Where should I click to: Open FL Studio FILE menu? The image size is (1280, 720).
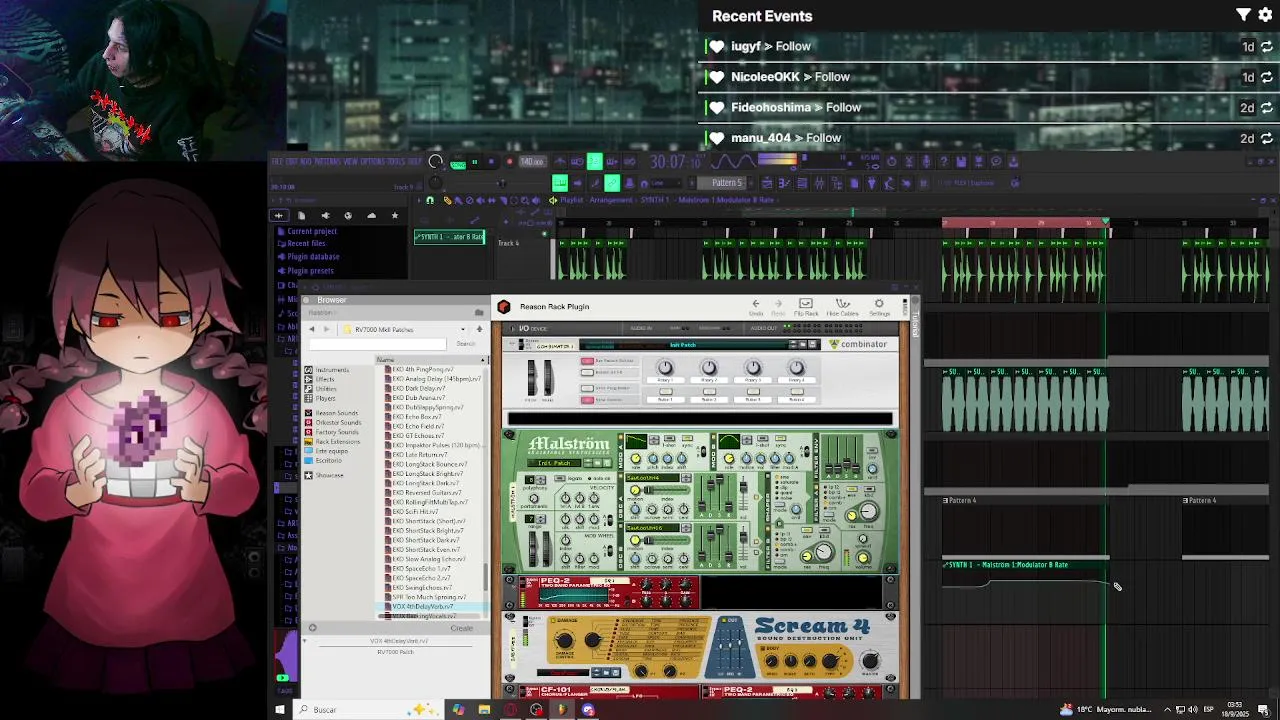pos(278,162)
